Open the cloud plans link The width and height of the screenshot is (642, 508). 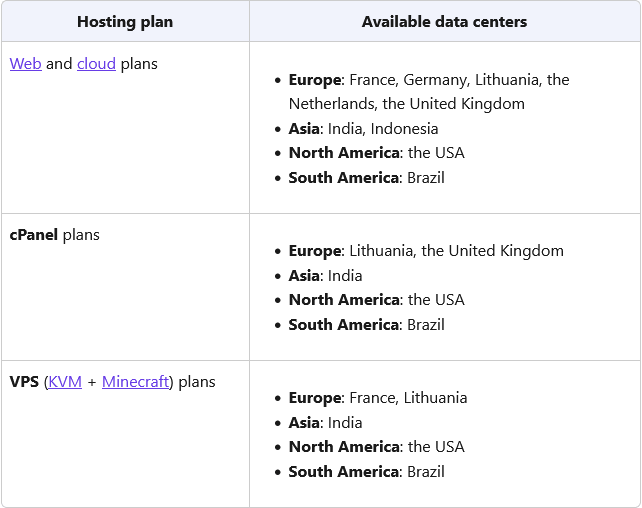(x=96, y=64)
